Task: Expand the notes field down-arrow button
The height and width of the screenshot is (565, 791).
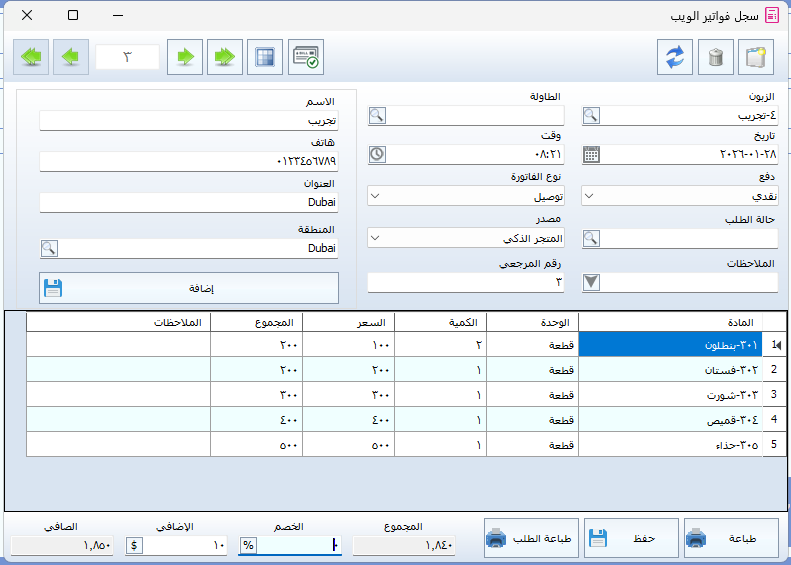Action: 591,282
